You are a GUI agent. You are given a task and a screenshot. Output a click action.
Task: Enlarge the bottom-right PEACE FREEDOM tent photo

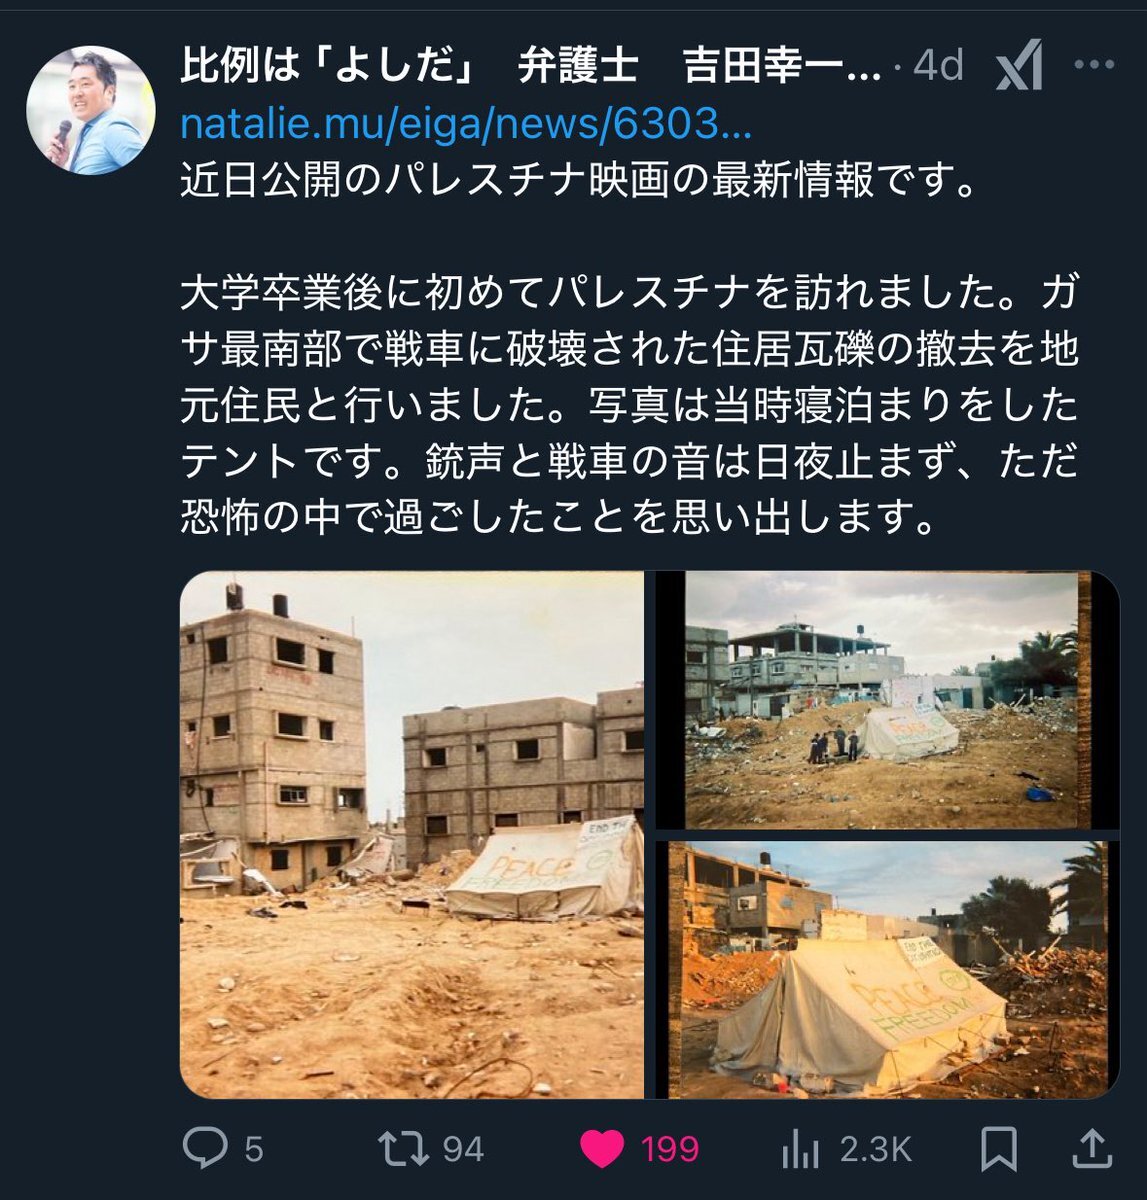point(887,970)
